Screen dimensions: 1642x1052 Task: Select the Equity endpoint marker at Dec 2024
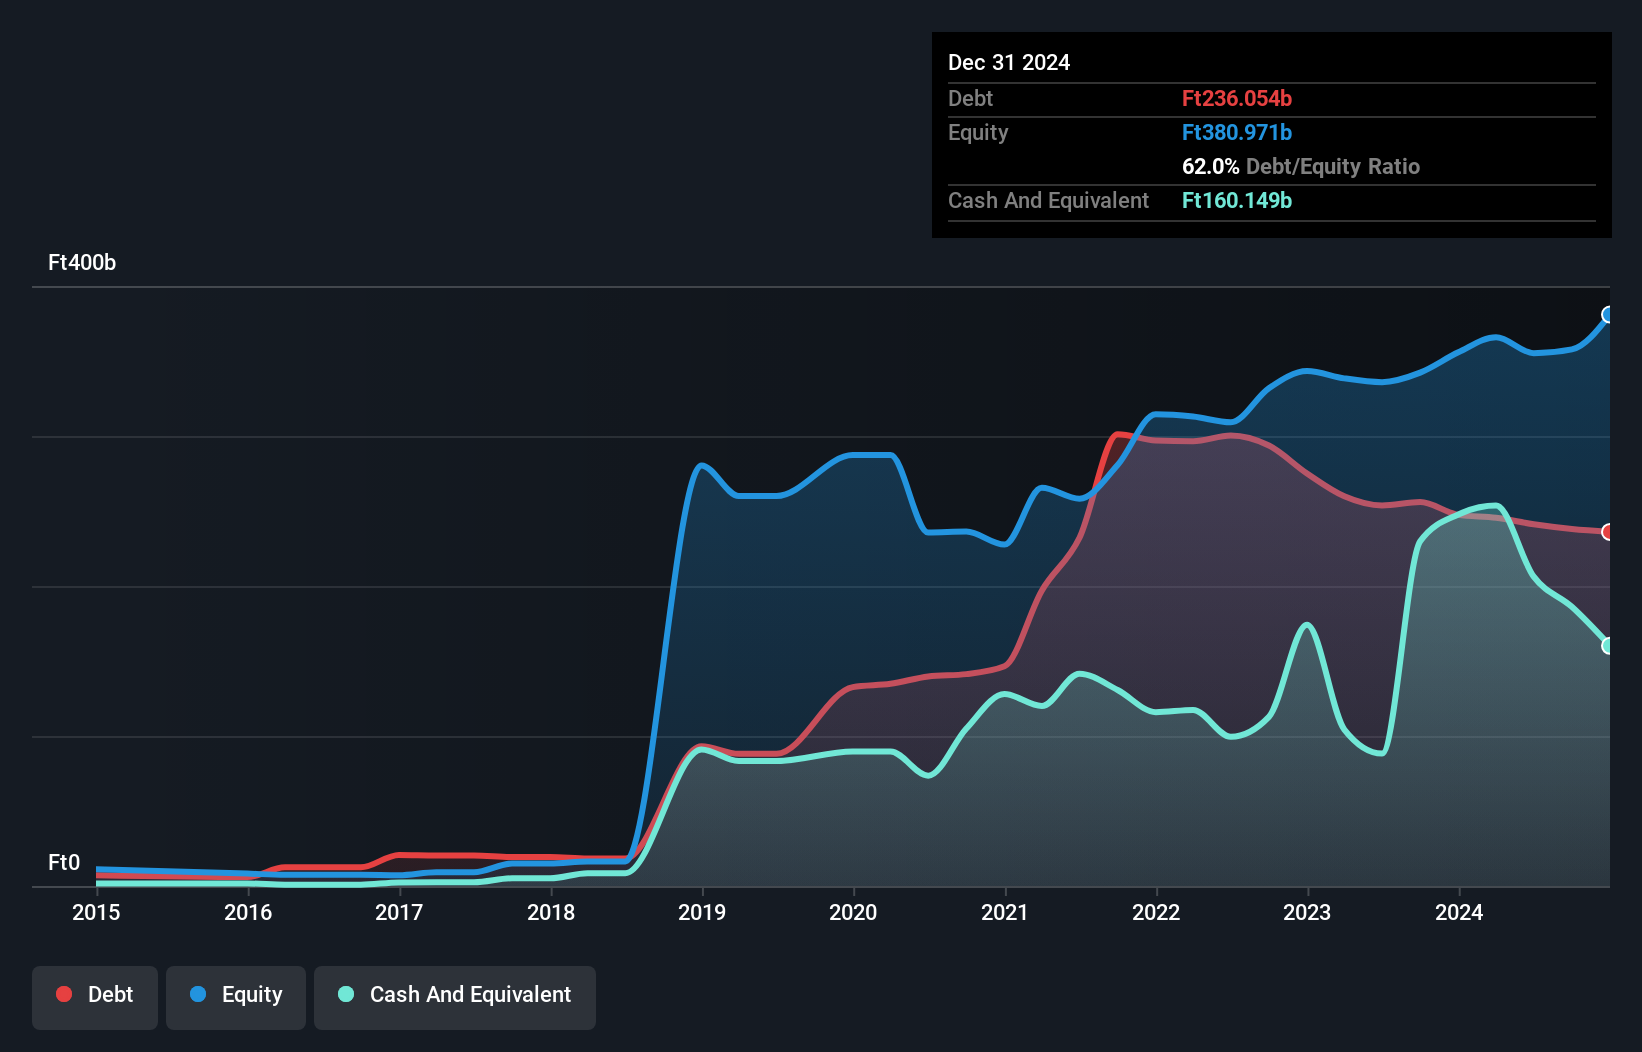(x=1609, y=315)
